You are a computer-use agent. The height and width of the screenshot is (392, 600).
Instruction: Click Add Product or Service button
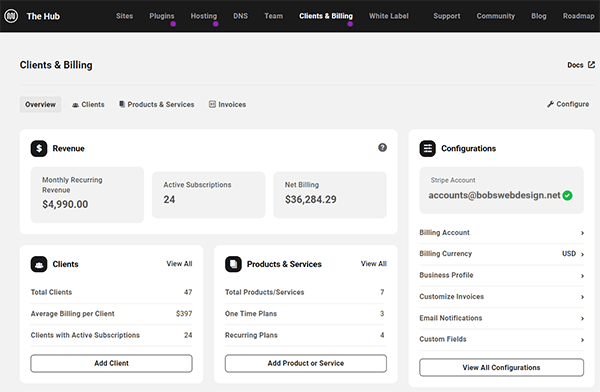(306, 363)
